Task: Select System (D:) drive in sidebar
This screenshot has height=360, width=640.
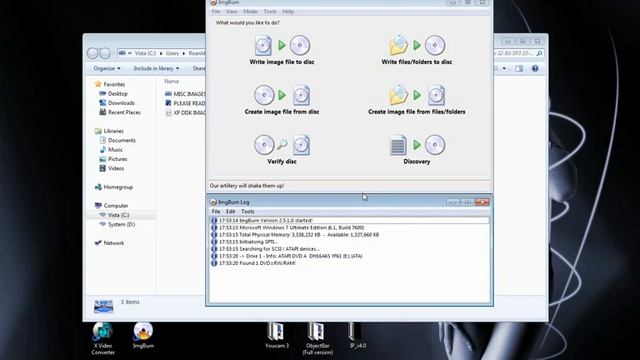Action: [117, 224]
